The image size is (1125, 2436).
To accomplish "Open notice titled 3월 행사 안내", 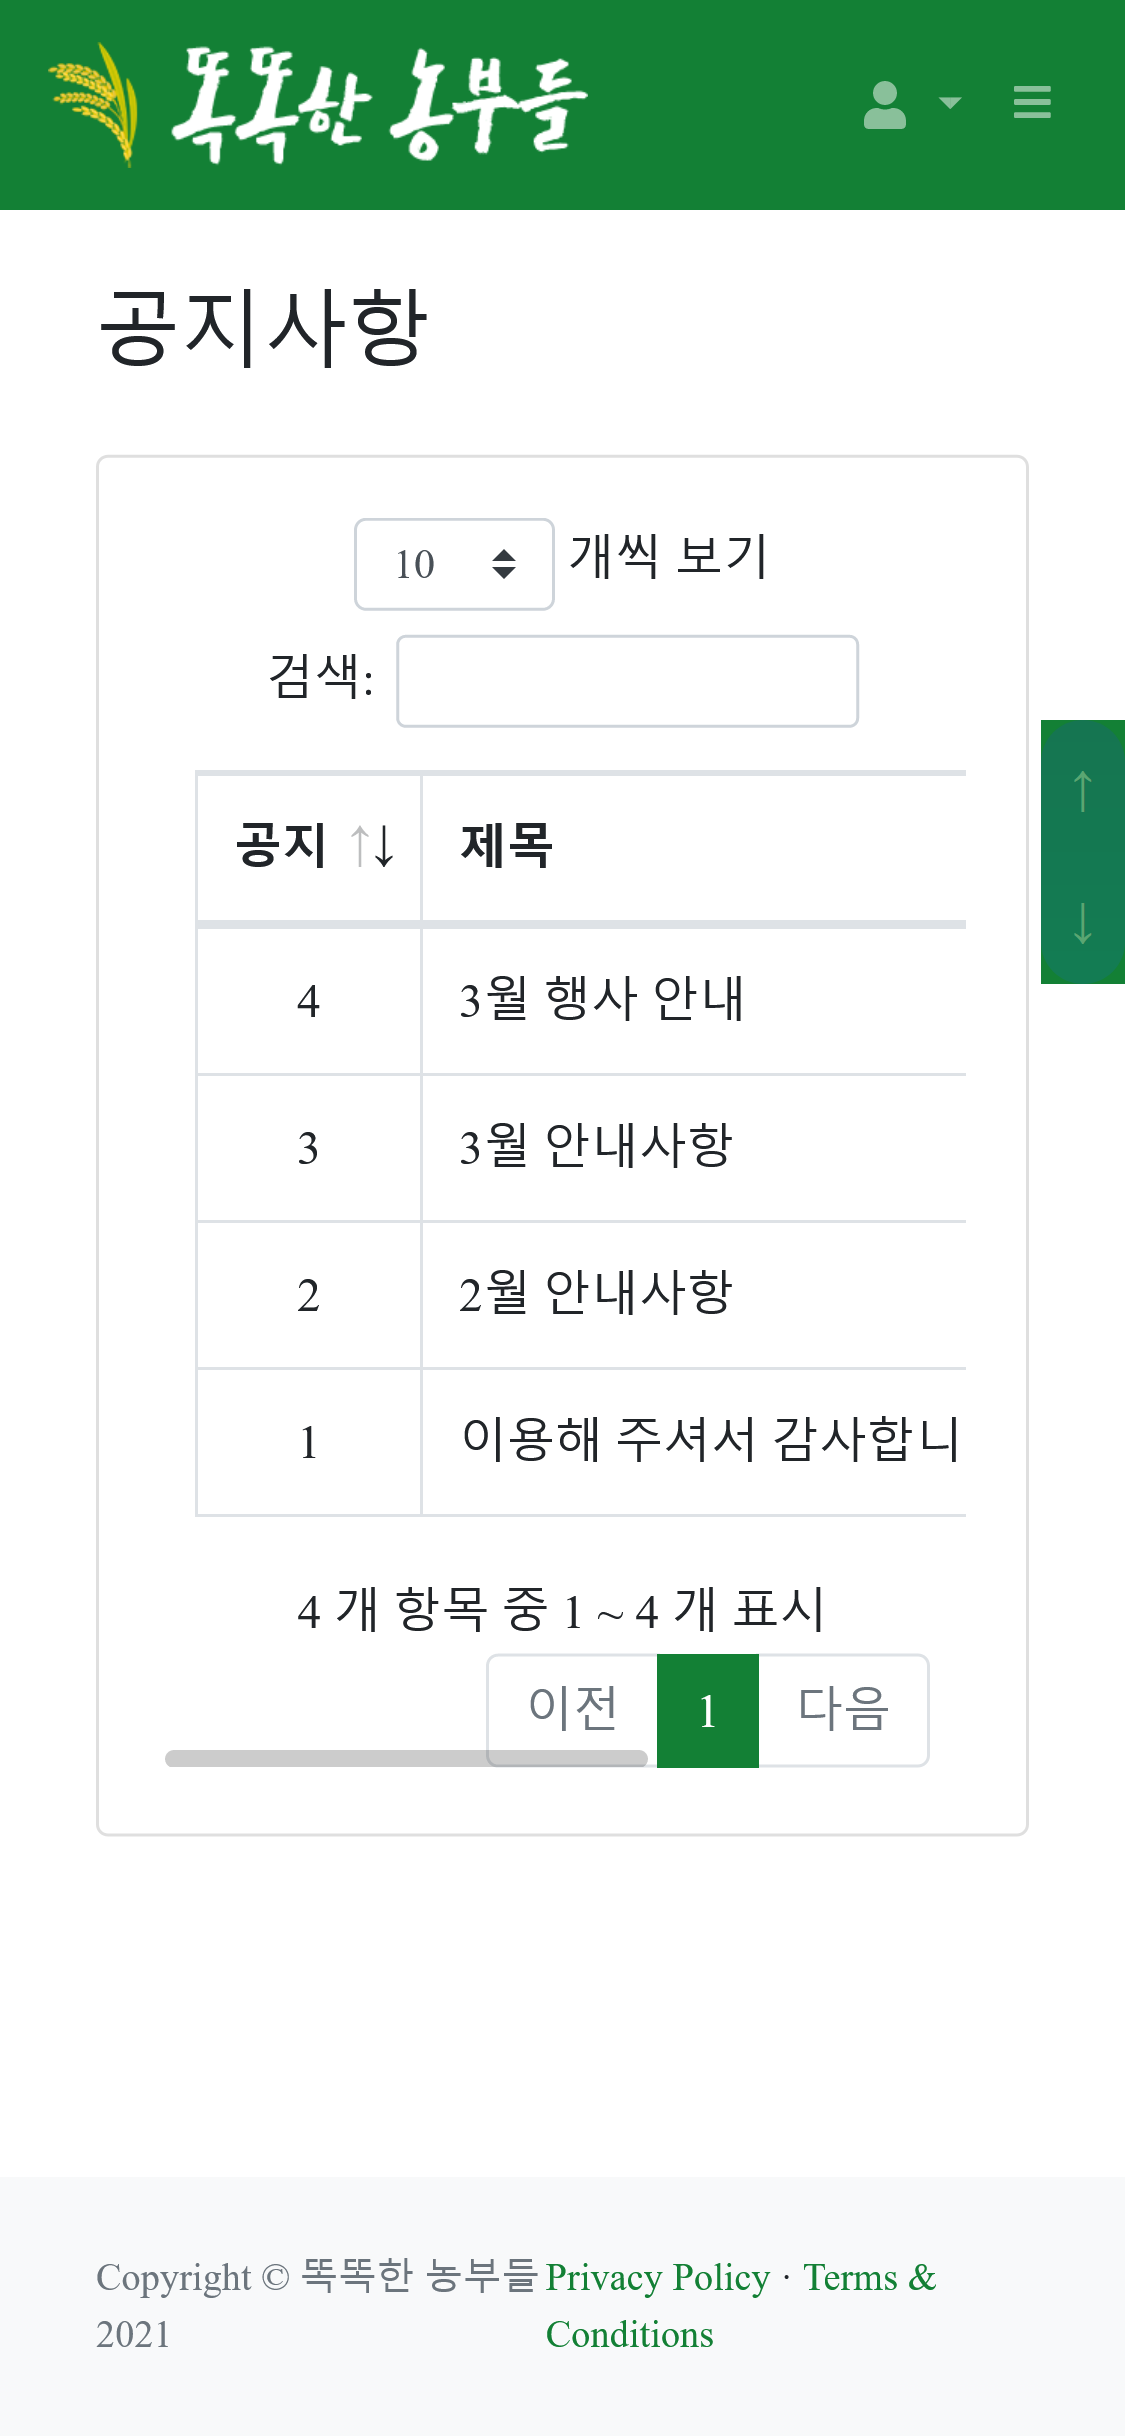I will (x=601, y=999).
